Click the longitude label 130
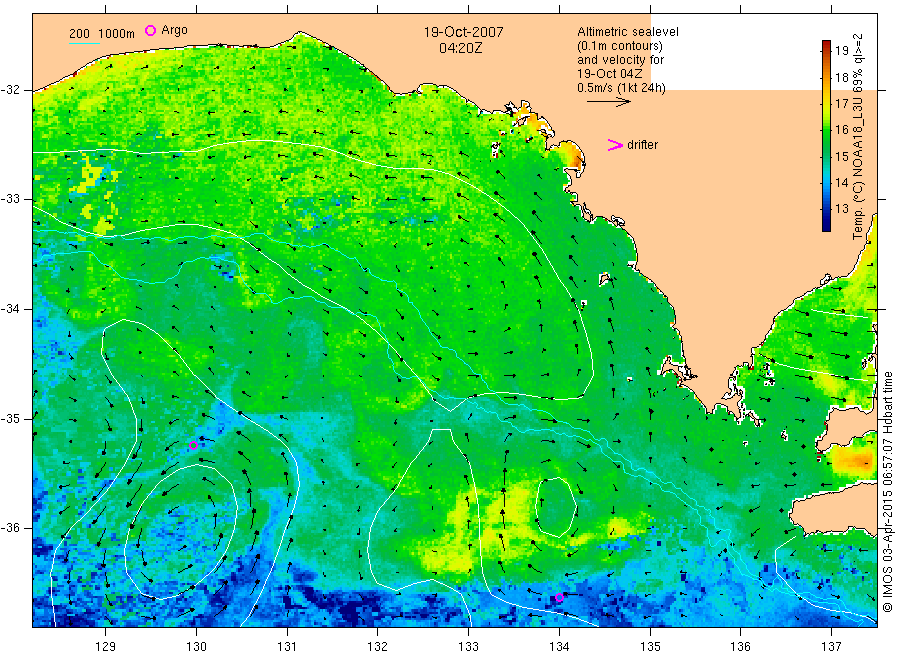Screen dimensions: 900x660 [x=196, y=647]
